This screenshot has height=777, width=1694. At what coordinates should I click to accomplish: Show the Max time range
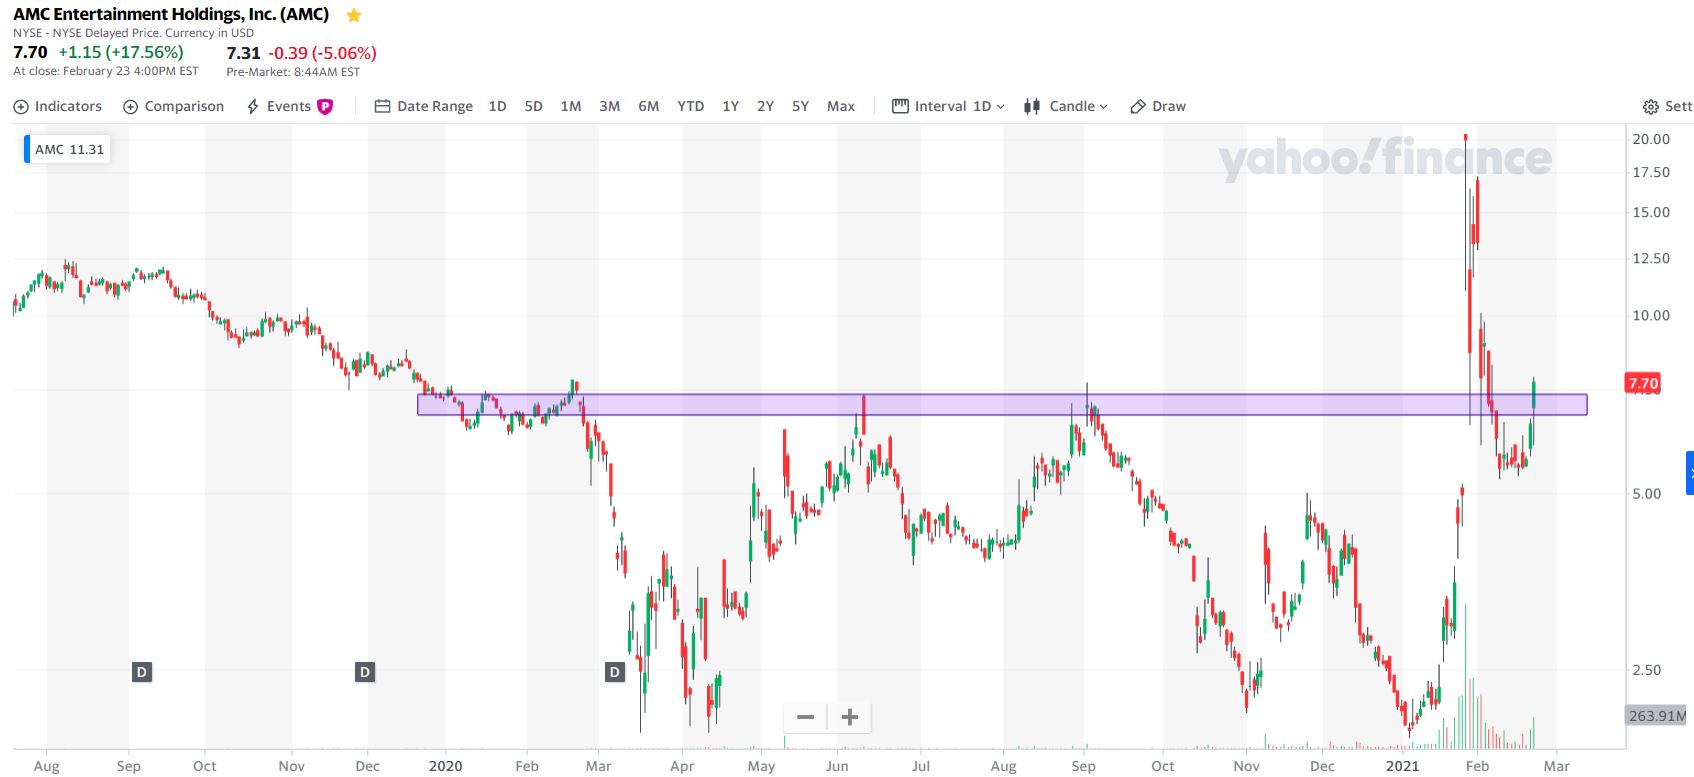pos(841,106)
